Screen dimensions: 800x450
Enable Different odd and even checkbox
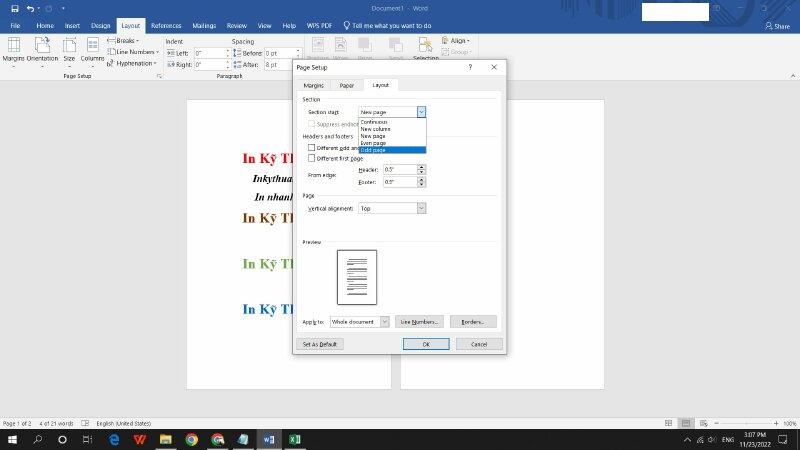[x=311, y=147]
